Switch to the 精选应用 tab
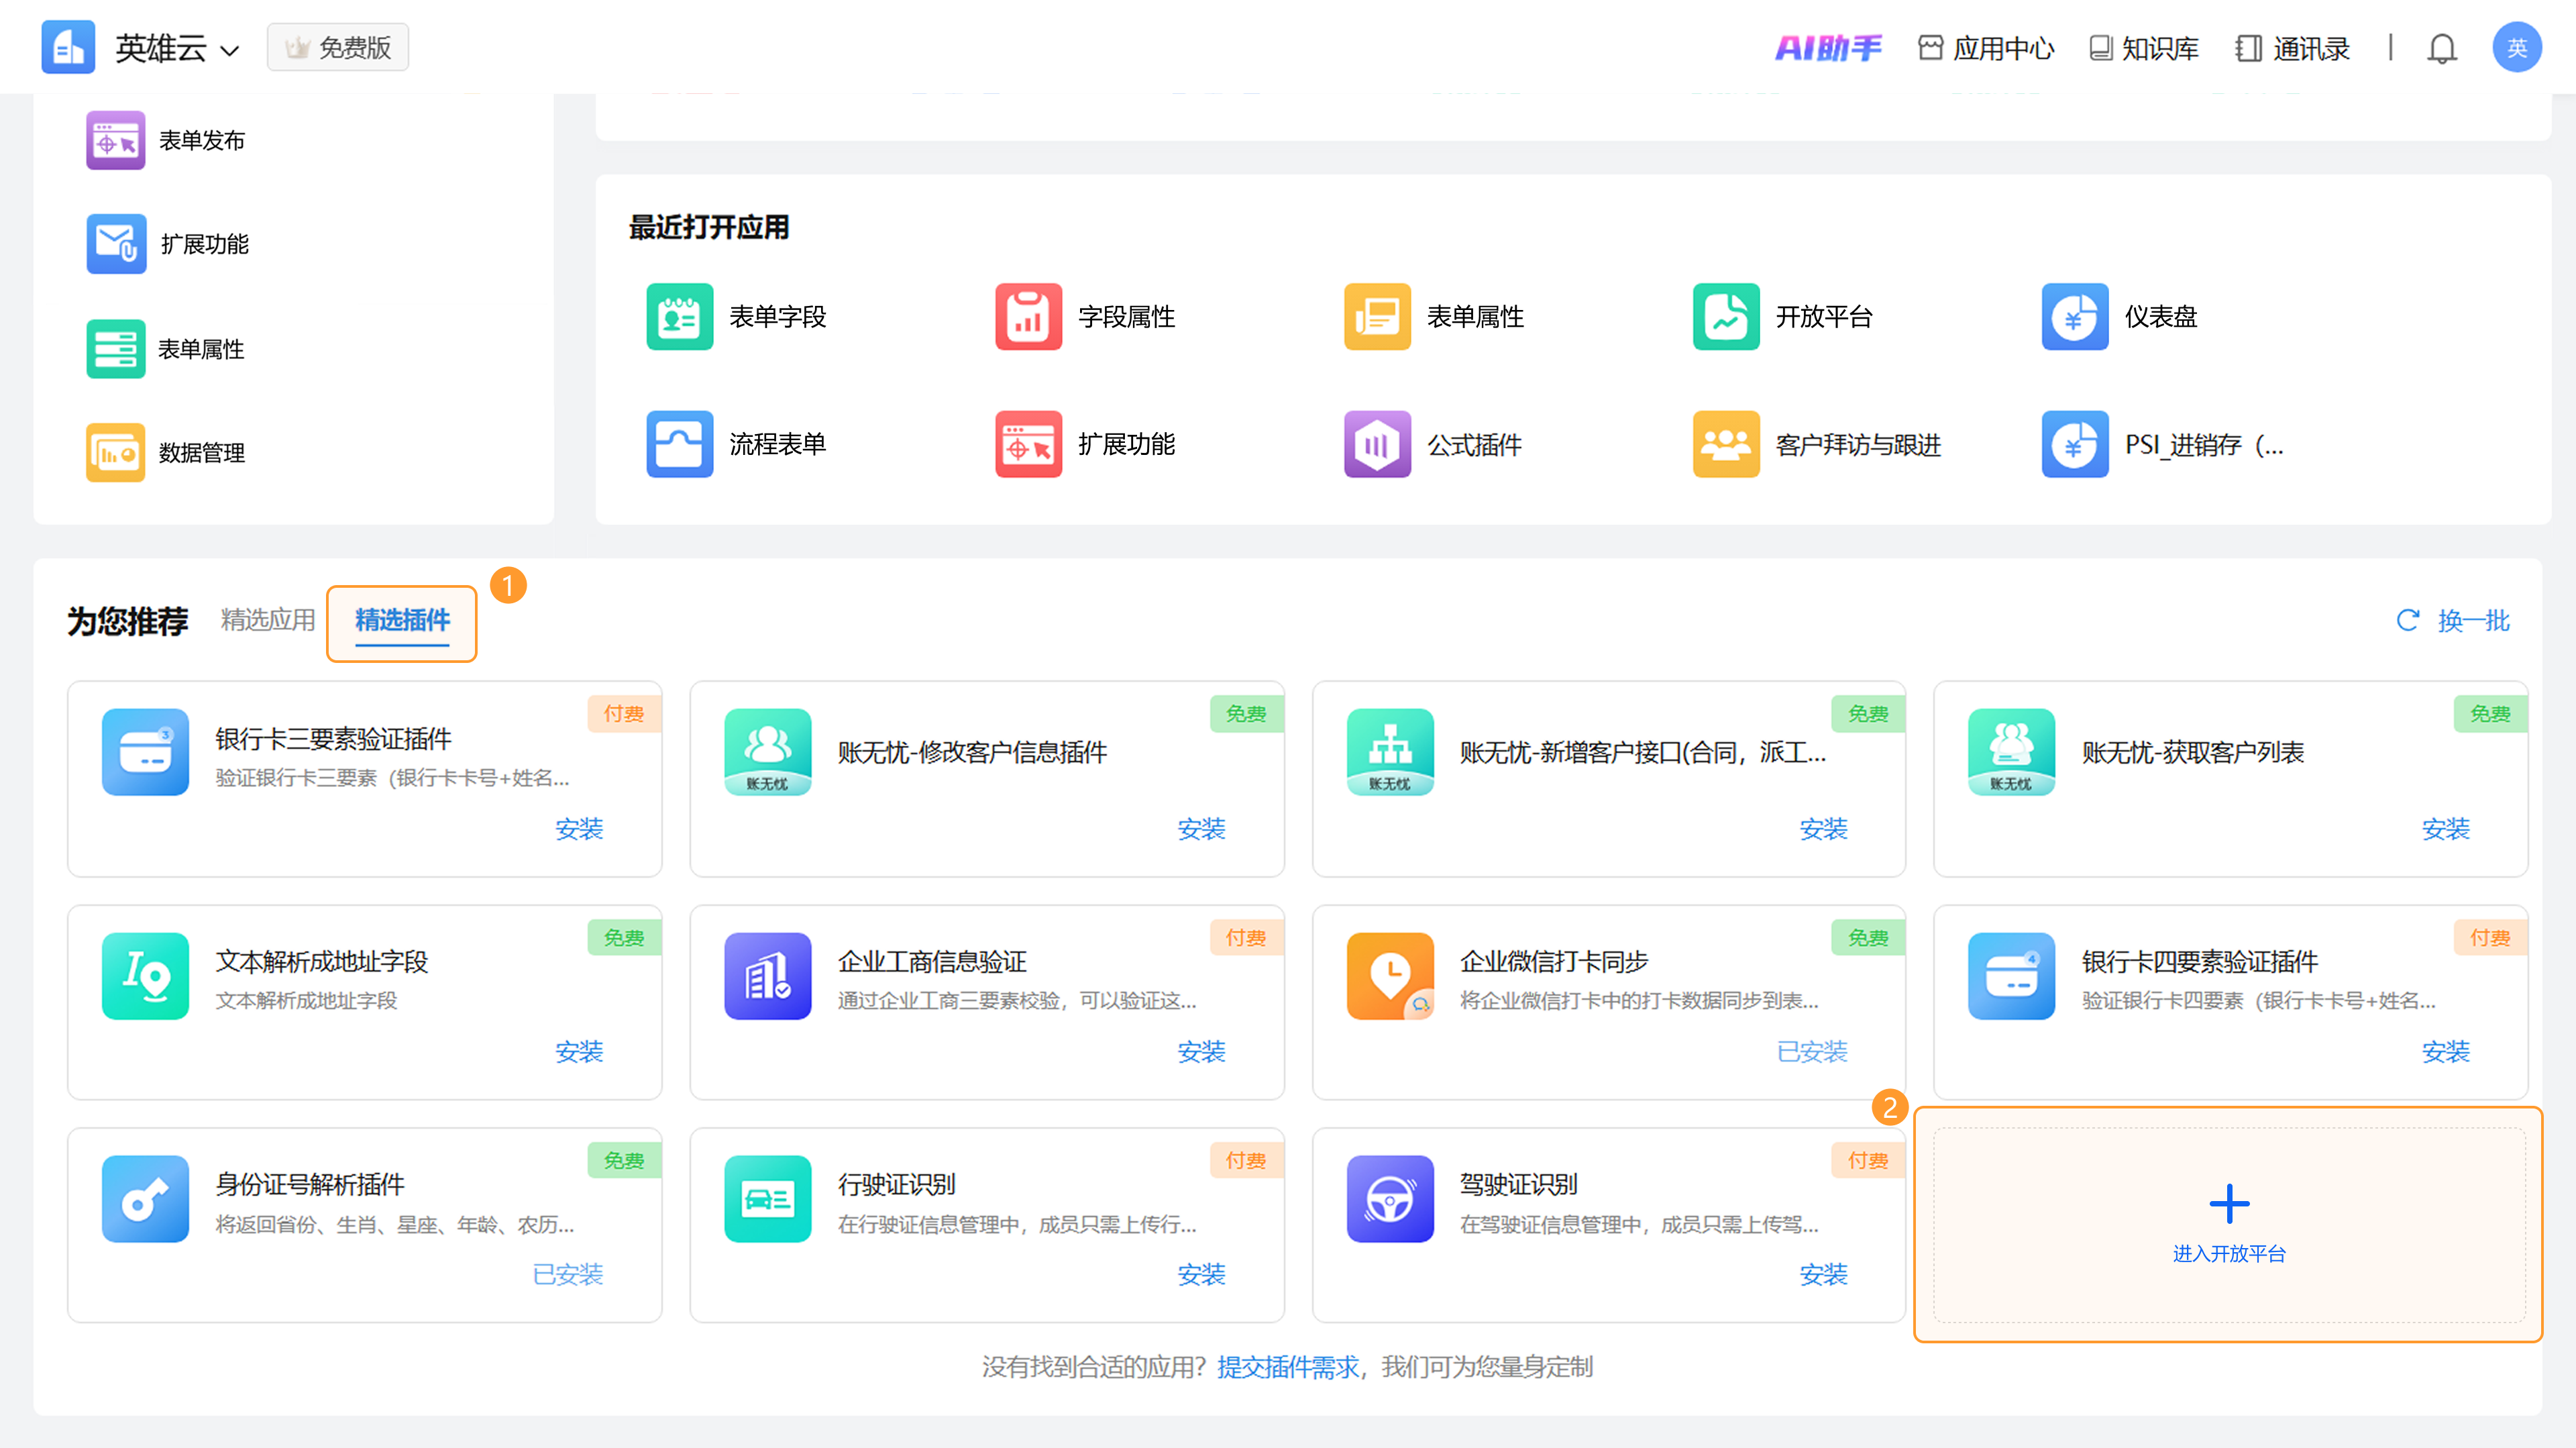Image resolution: width=2576 pixels, height=1448 pixels. tap(267, 620)
